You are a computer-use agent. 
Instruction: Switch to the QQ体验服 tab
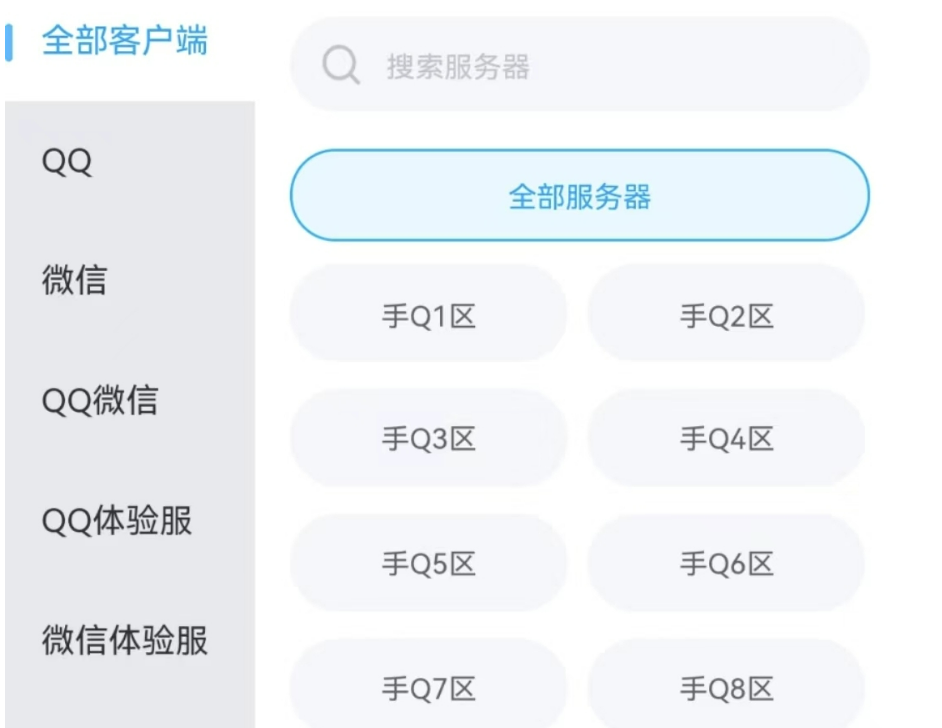pos(117,521)
